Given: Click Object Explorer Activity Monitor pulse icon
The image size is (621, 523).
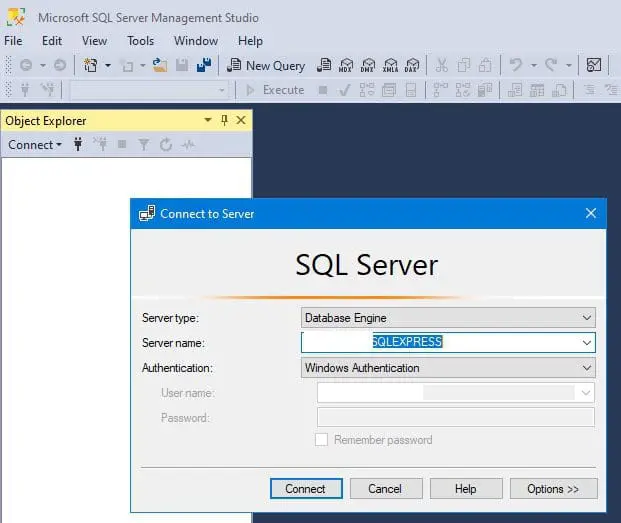Looking at the screenshot, I should (x=188, y=145).
